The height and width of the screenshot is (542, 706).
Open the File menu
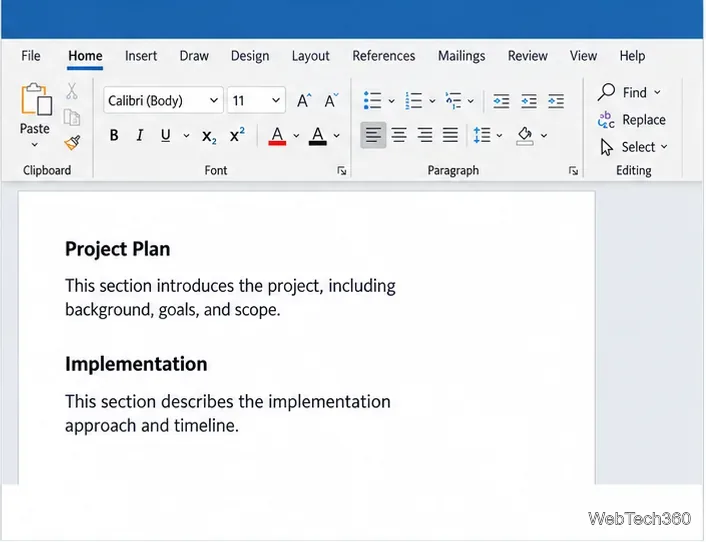31,56
